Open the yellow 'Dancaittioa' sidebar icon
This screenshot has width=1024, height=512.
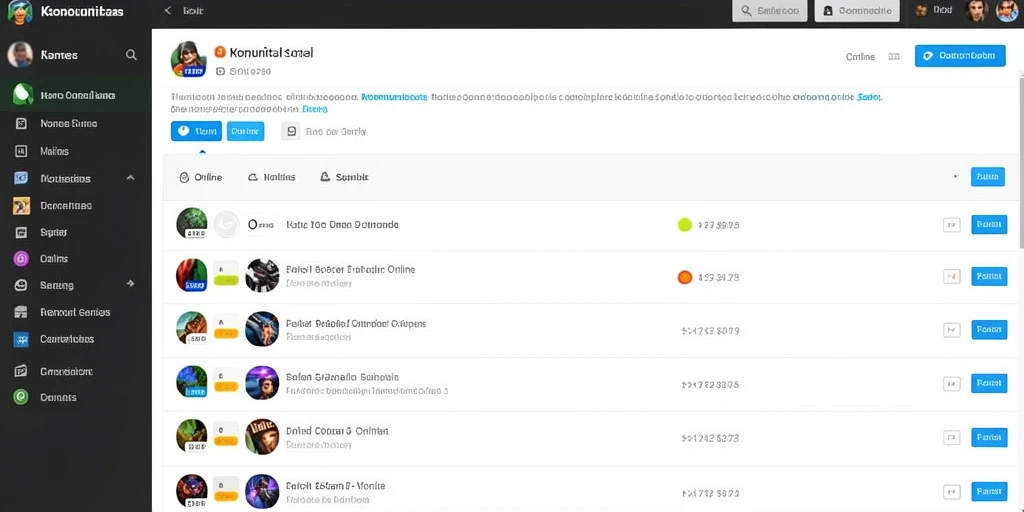tap(21, 206)
